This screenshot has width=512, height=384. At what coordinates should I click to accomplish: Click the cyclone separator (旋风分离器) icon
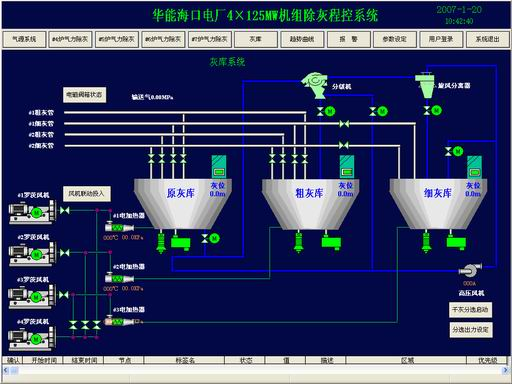(x=425, y=85)
